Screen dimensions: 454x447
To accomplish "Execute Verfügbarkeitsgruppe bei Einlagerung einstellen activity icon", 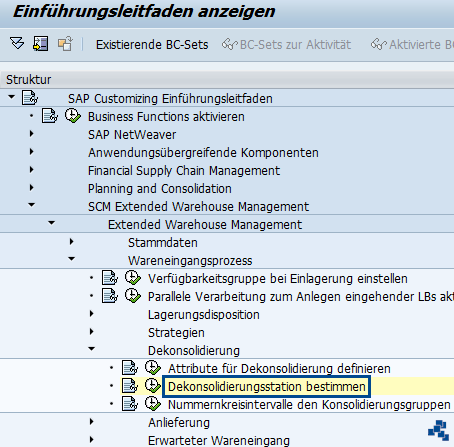I will (133, 278).
